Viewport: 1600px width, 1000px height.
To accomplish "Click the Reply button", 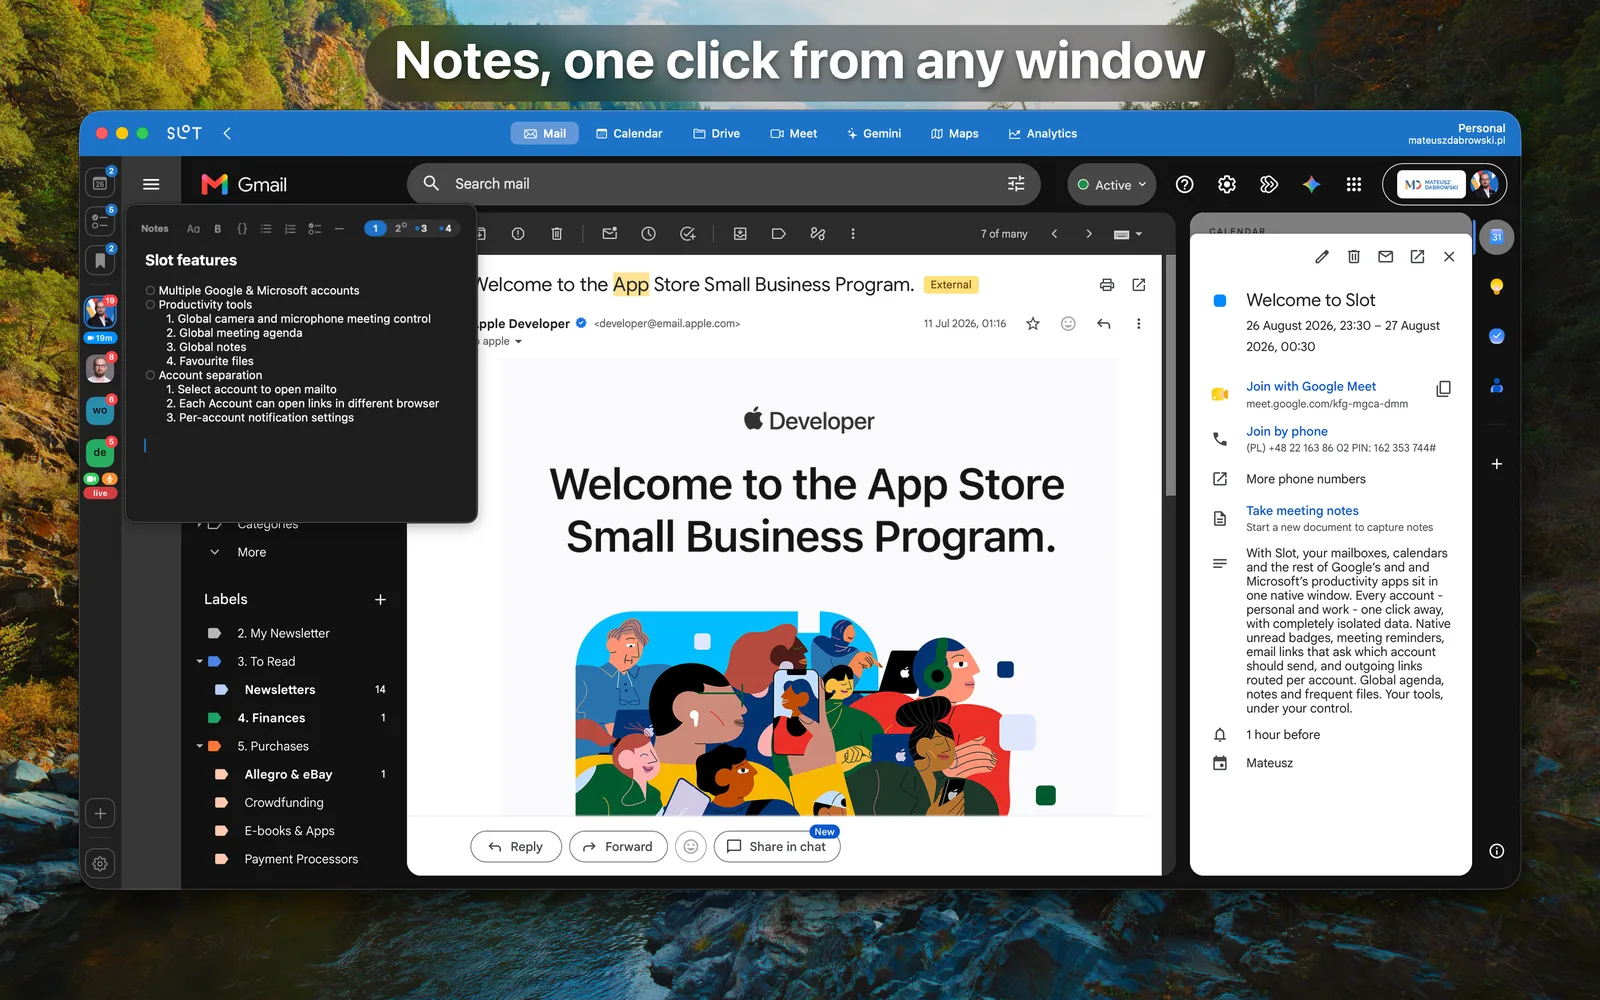I will pos(516,847).
